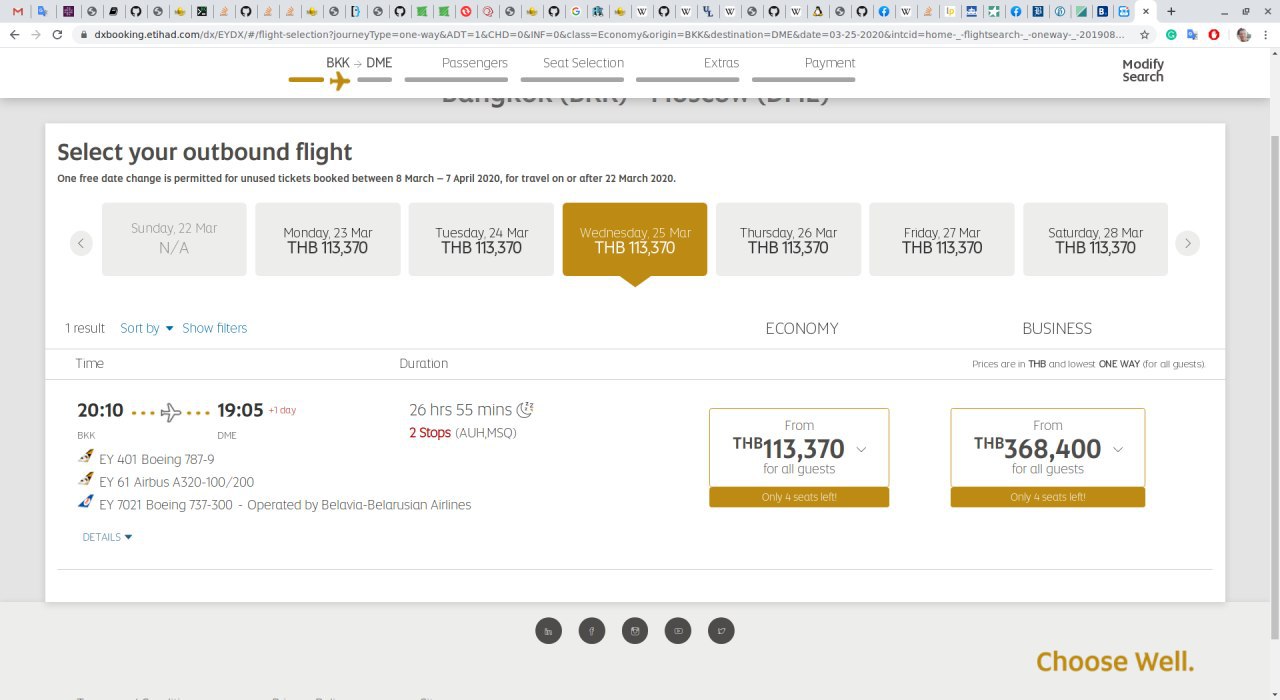The width and height of the screenshot is (1280, 700).
Task: Click Show filters link
Action: 214,328
